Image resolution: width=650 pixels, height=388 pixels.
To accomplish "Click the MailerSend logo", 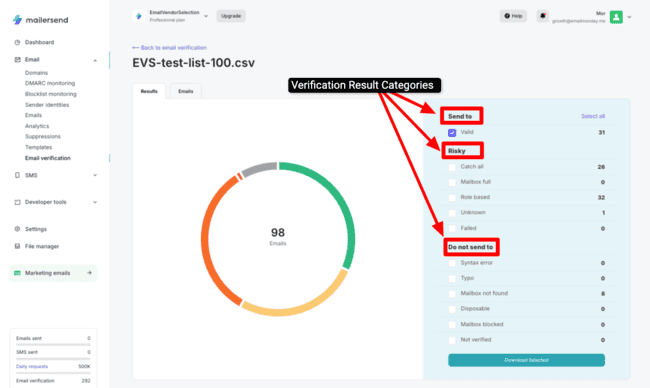I will pyautogui.click(x=40, y=20).
